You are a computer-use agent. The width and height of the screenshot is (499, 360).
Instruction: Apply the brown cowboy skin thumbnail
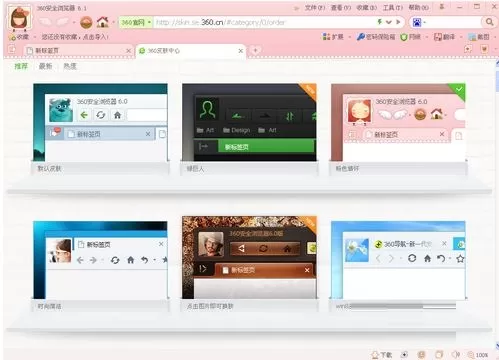click(249, 257)
